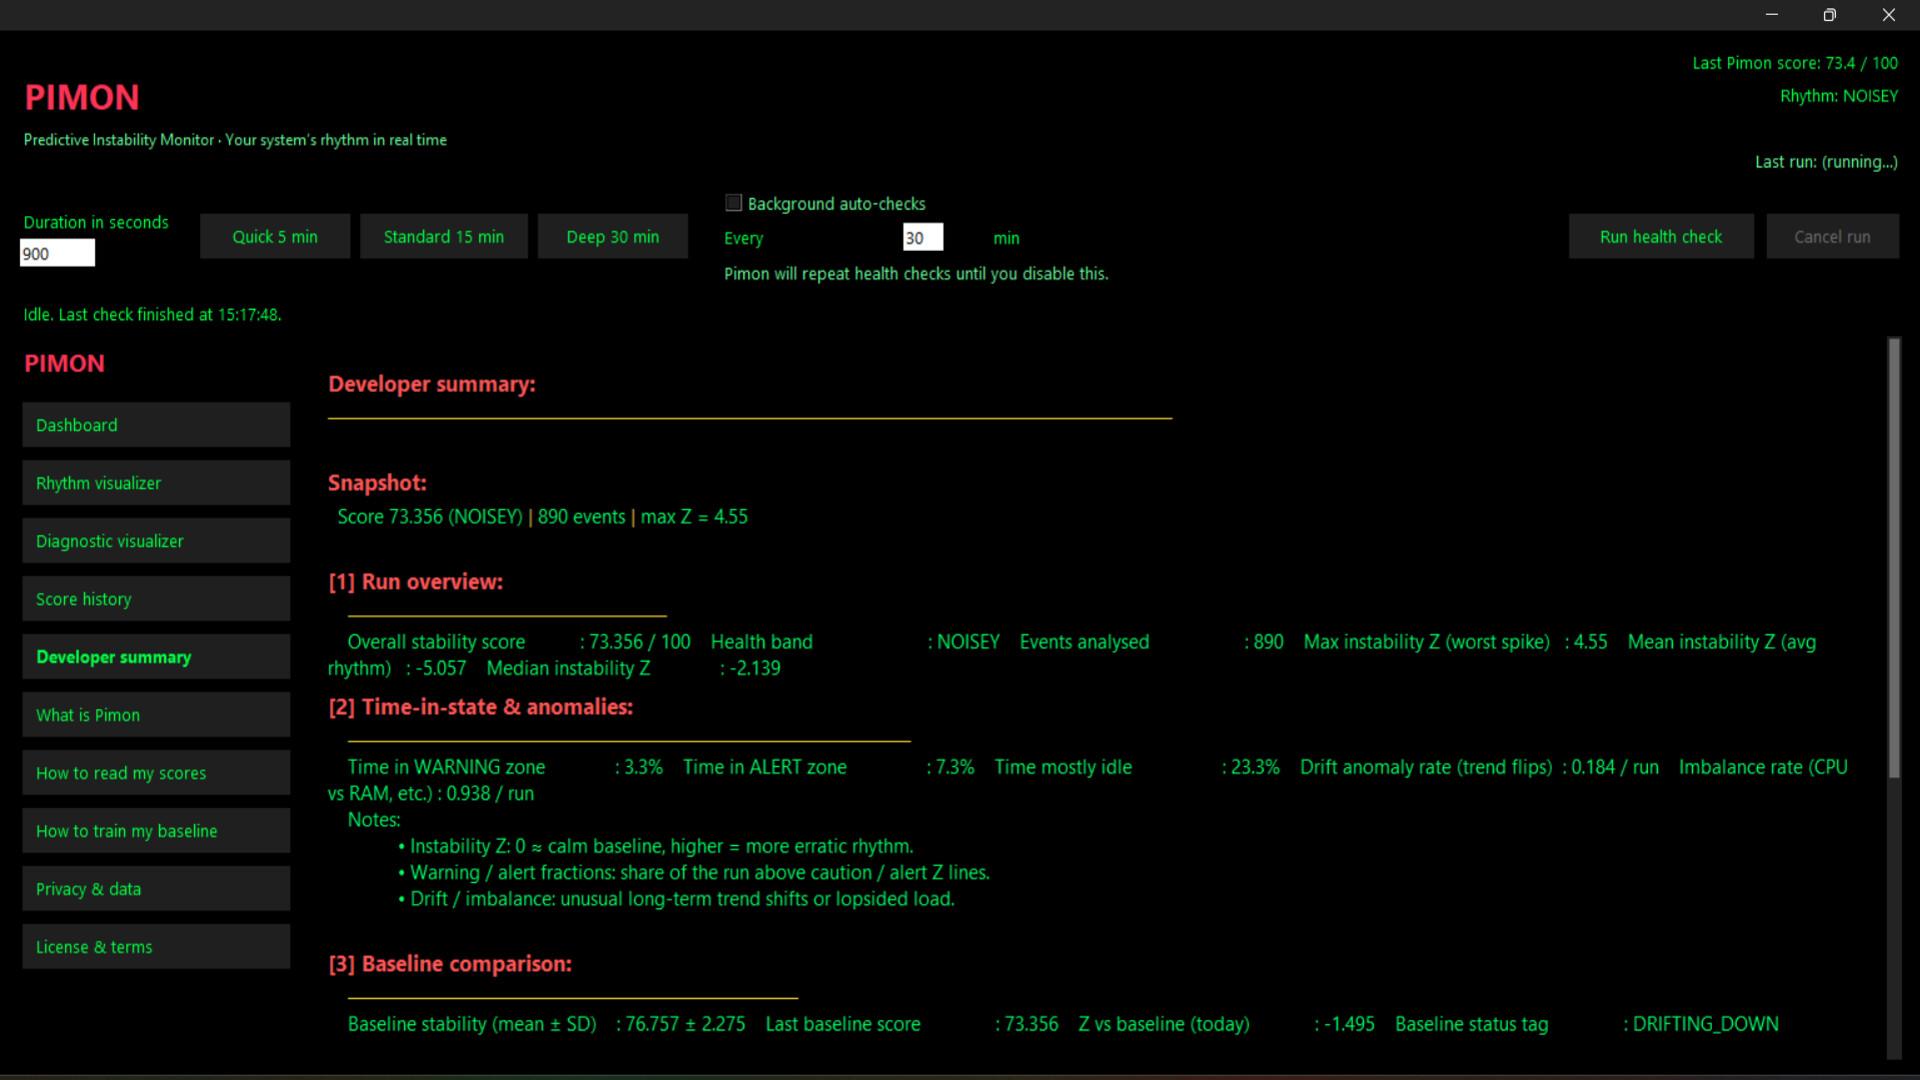Open the License & terms page

(155, 946)
